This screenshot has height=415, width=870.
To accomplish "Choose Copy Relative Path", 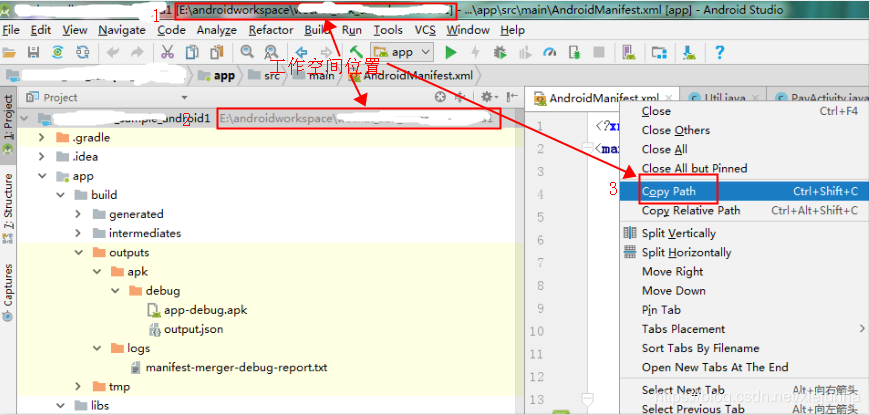I will pos(743,210).
